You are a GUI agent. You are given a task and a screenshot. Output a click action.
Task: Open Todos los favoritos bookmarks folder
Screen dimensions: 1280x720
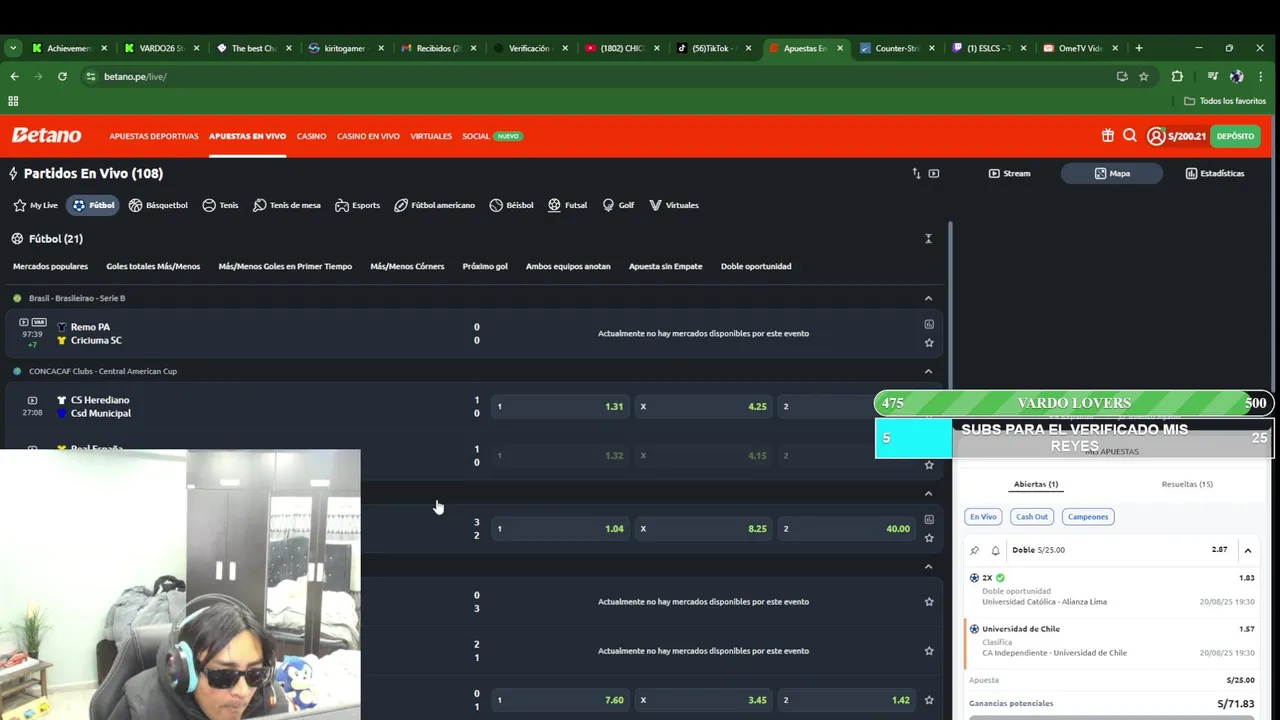[x=1225, y=101]
